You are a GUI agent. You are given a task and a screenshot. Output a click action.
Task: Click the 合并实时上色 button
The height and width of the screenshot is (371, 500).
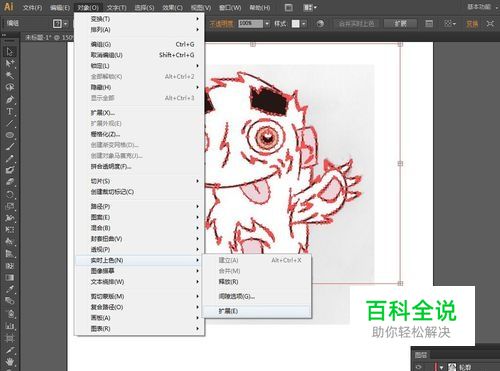(x=356, y=24)
